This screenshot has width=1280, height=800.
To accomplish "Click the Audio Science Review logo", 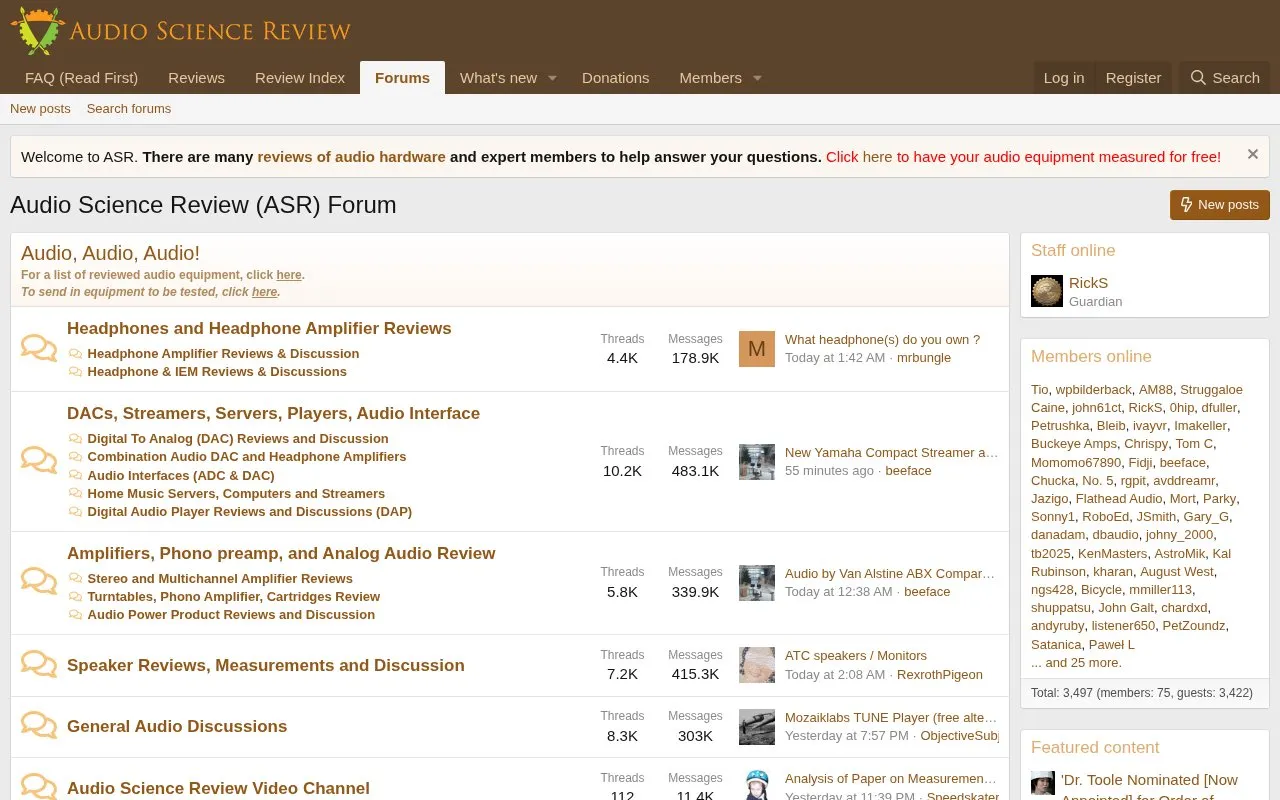I will coord(181,30).
